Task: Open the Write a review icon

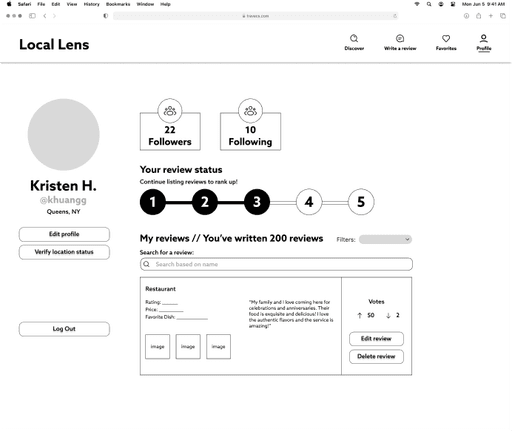Action: 400,38
